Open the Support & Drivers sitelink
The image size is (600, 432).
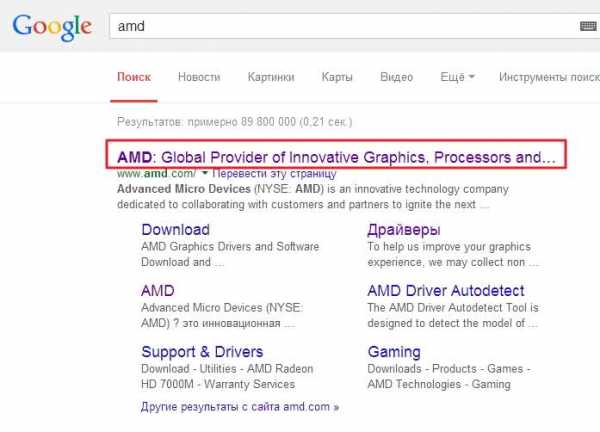[202, 352]
